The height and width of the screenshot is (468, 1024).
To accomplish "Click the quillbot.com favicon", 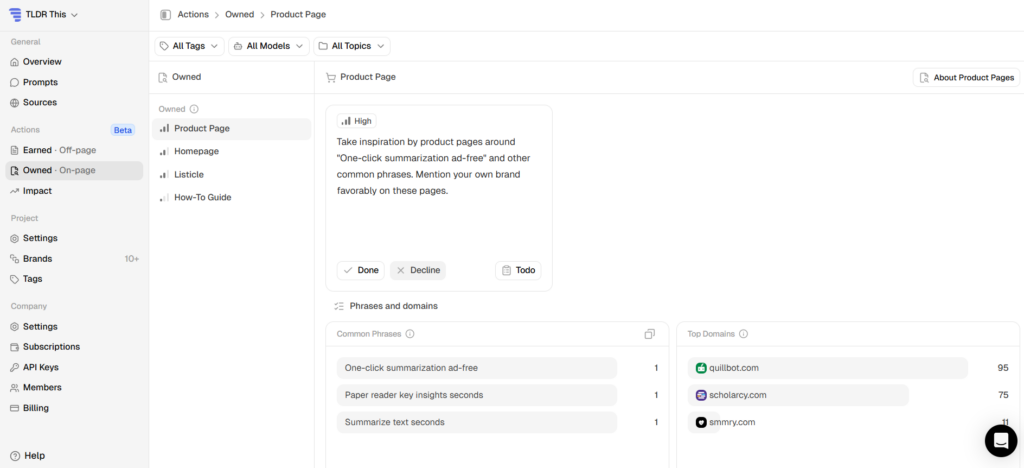I will pyautogui.click(x=701, y=367).
